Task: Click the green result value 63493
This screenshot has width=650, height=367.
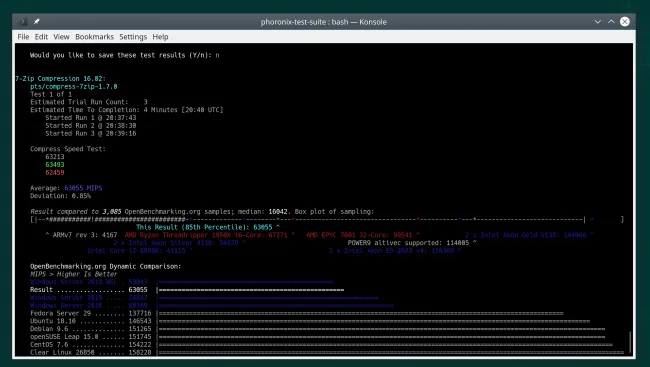Action: click(55, 165)
